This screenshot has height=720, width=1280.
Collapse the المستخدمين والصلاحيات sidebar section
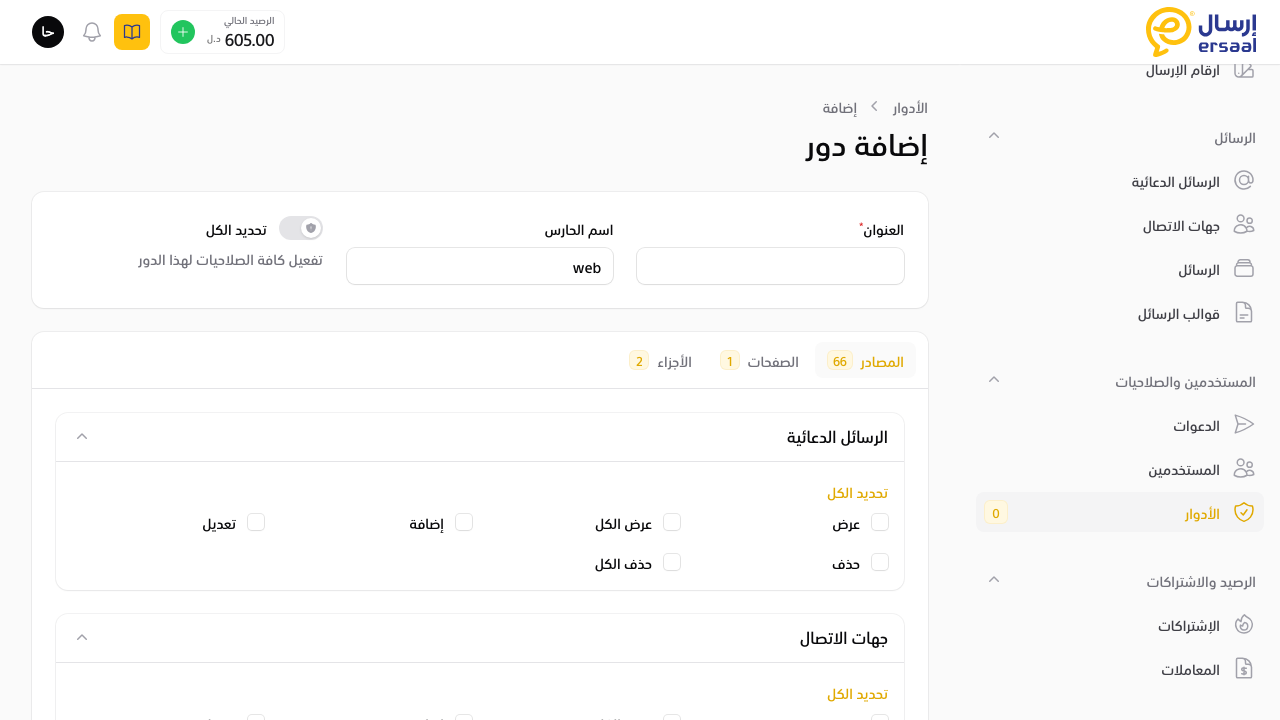pos(994,380)
